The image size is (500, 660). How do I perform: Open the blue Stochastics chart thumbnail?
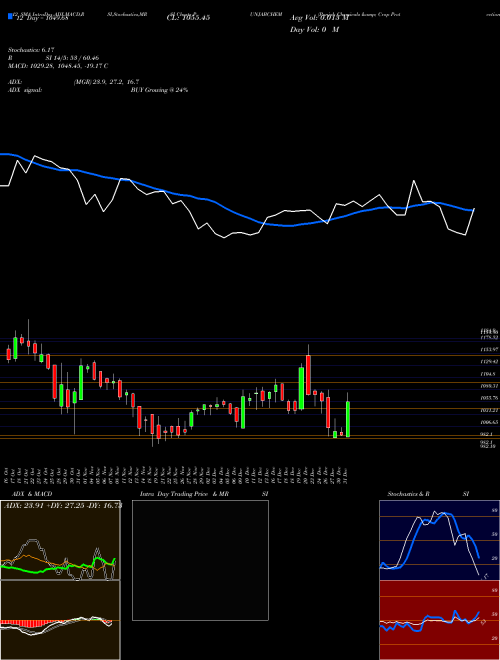pos(439,540)
